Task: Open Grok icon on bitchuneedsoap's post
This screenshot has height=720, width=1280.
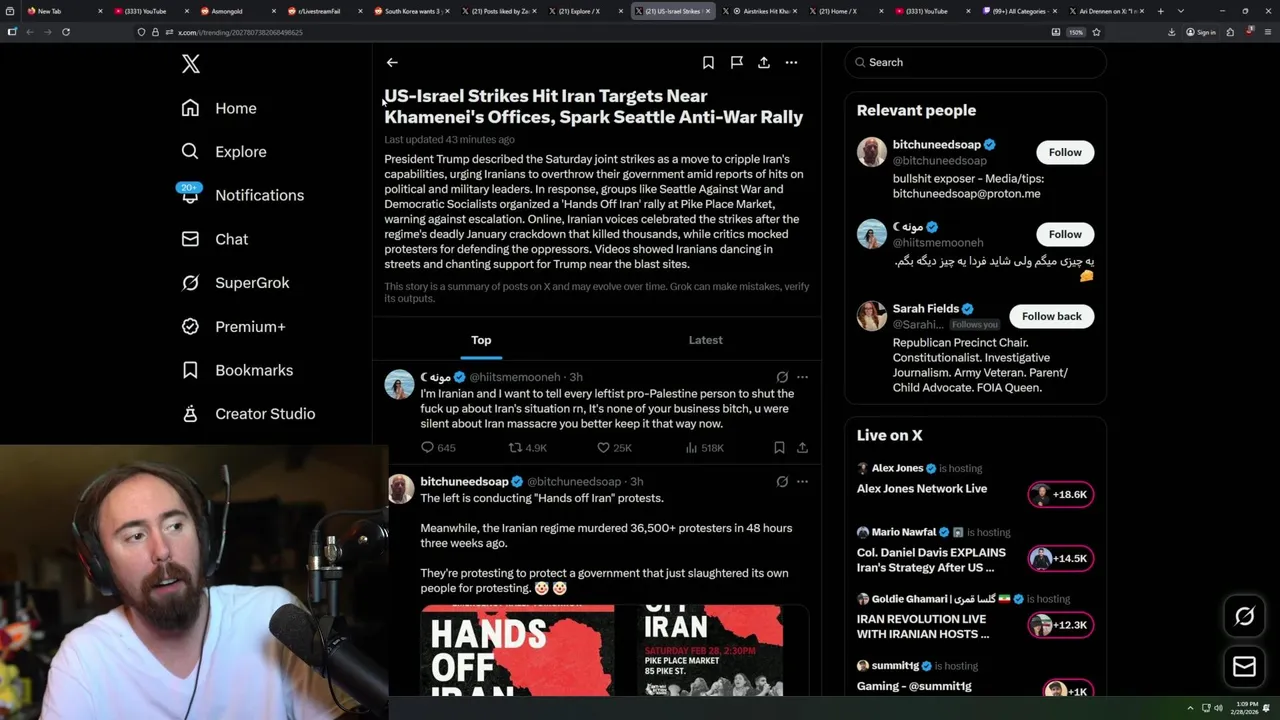Action: (x=782, y=481)
